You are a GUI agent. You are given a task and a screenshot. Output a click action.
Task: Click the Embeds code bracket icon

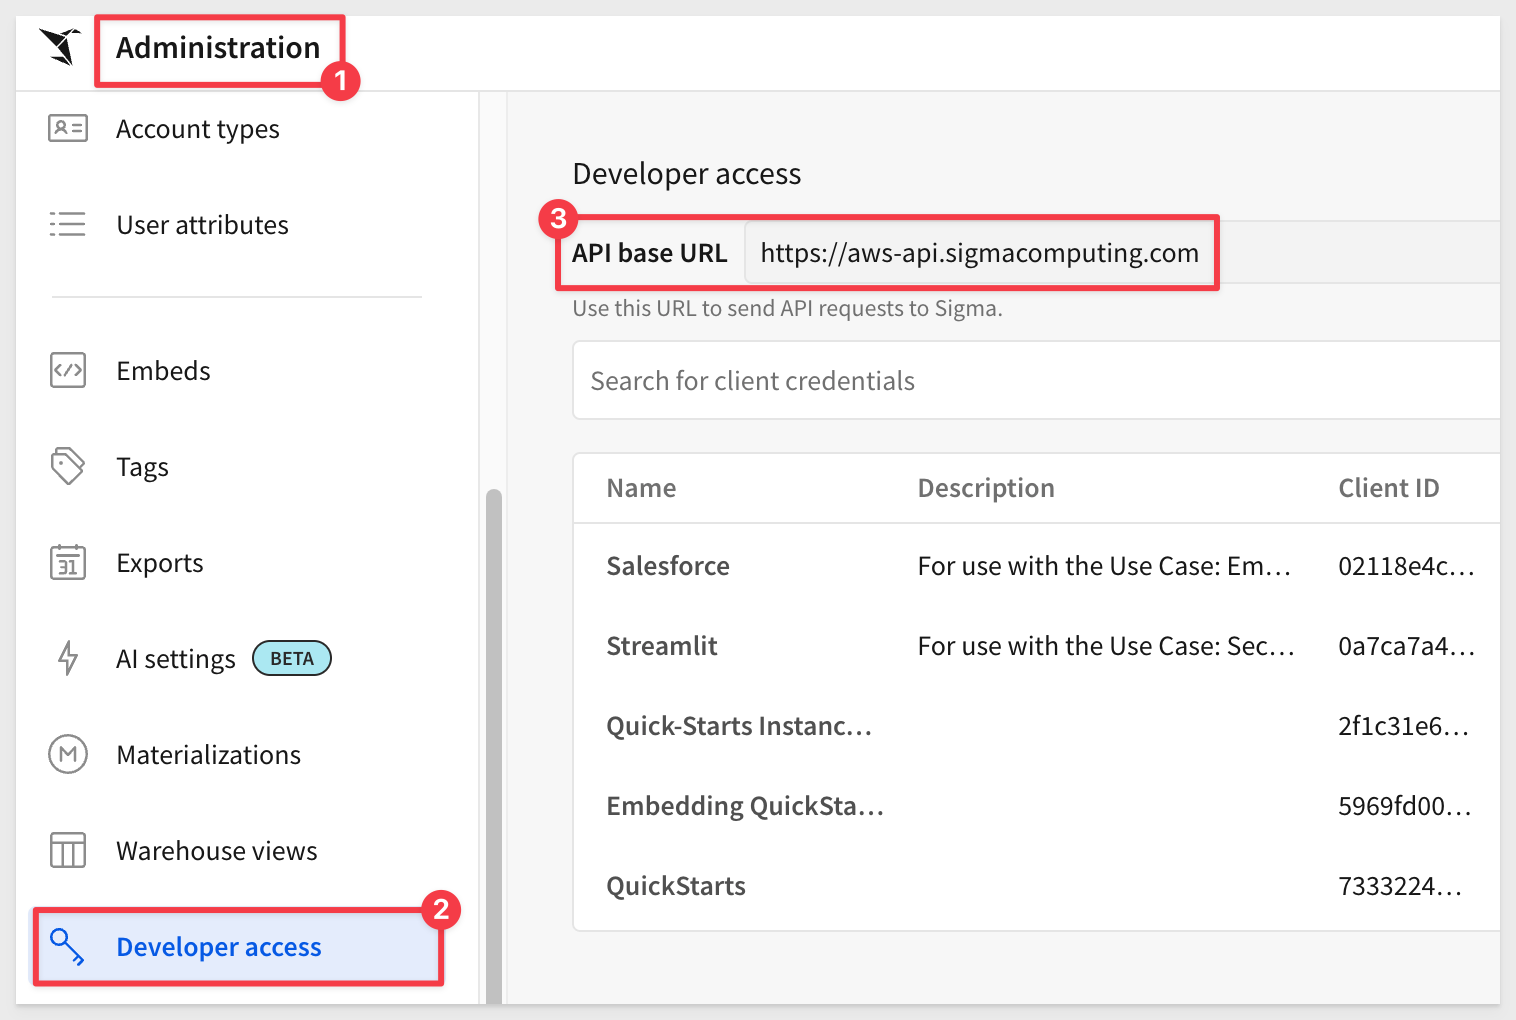[68, 370]
